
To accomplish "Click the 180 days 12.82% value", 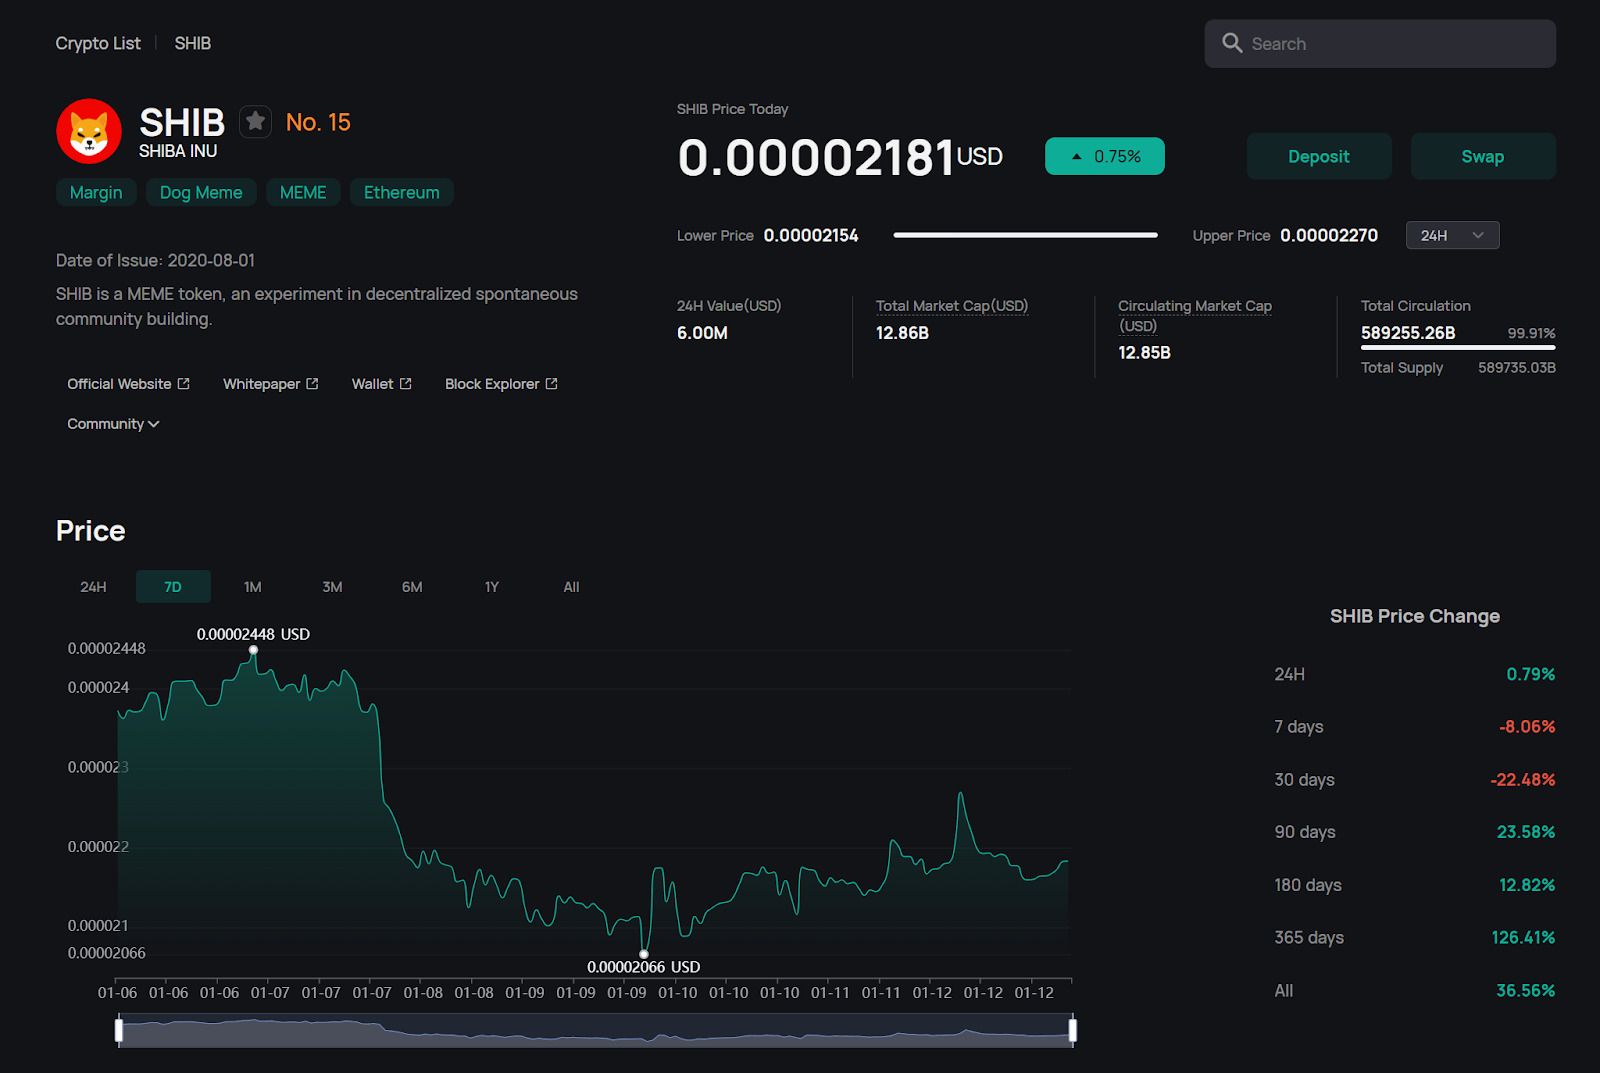I will (1527, 885).
